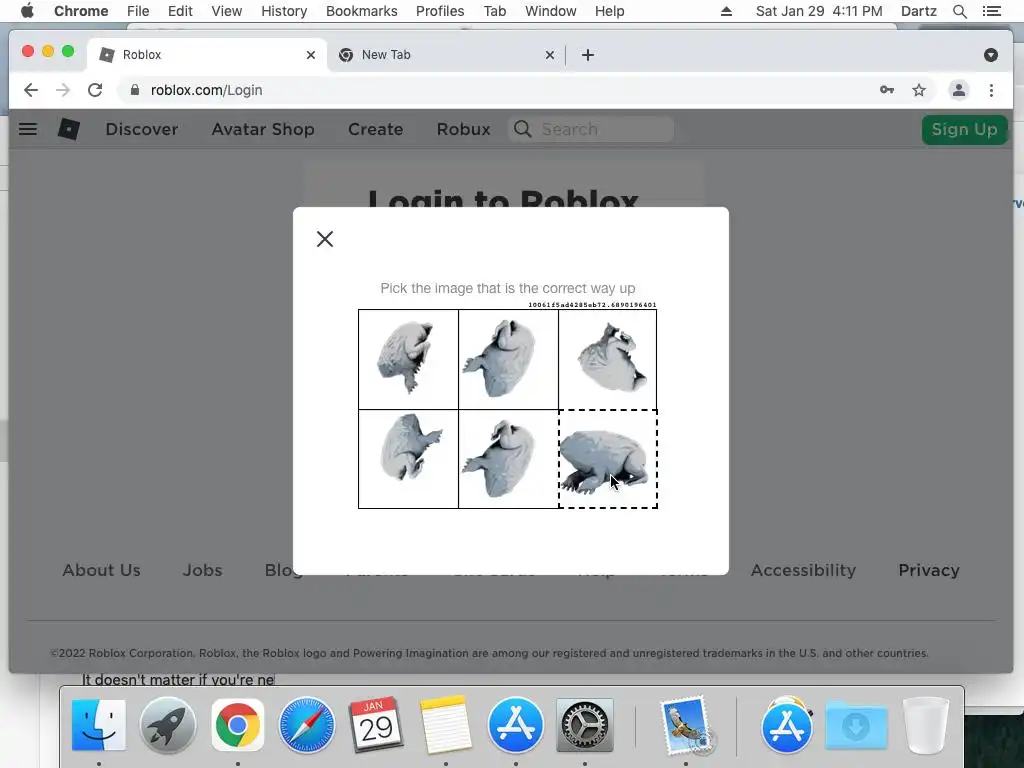
Task: Open the Accessibility footer link
Action: pos(803,570)
